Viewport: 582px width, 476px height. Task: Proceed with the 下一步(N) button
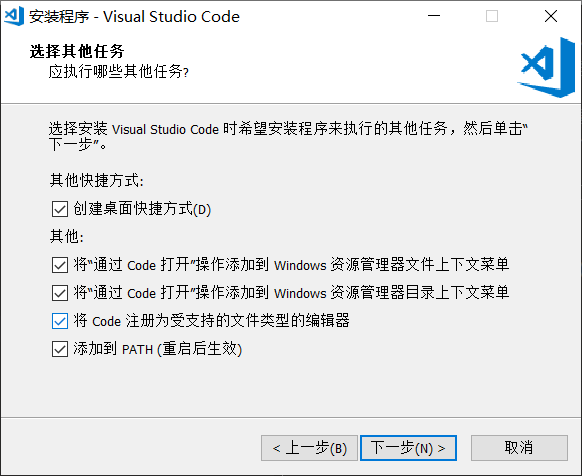click(x=408, y=448)
